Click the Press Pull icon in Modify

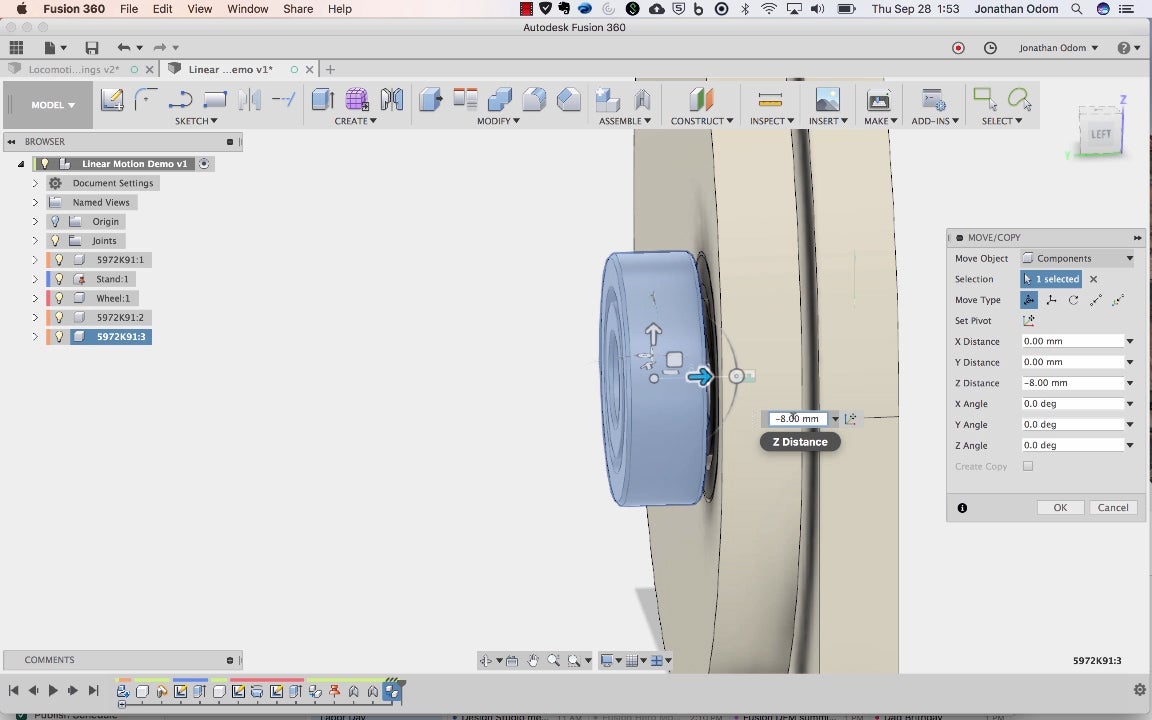(431, 99)
